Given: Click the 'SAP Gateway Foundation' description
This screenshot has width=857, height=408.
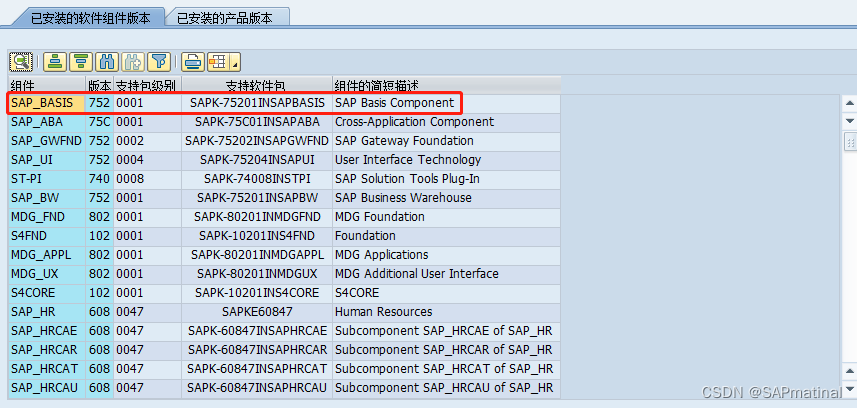Looking at the screenshot, I should pyautogui.click(x=404, y=141).
